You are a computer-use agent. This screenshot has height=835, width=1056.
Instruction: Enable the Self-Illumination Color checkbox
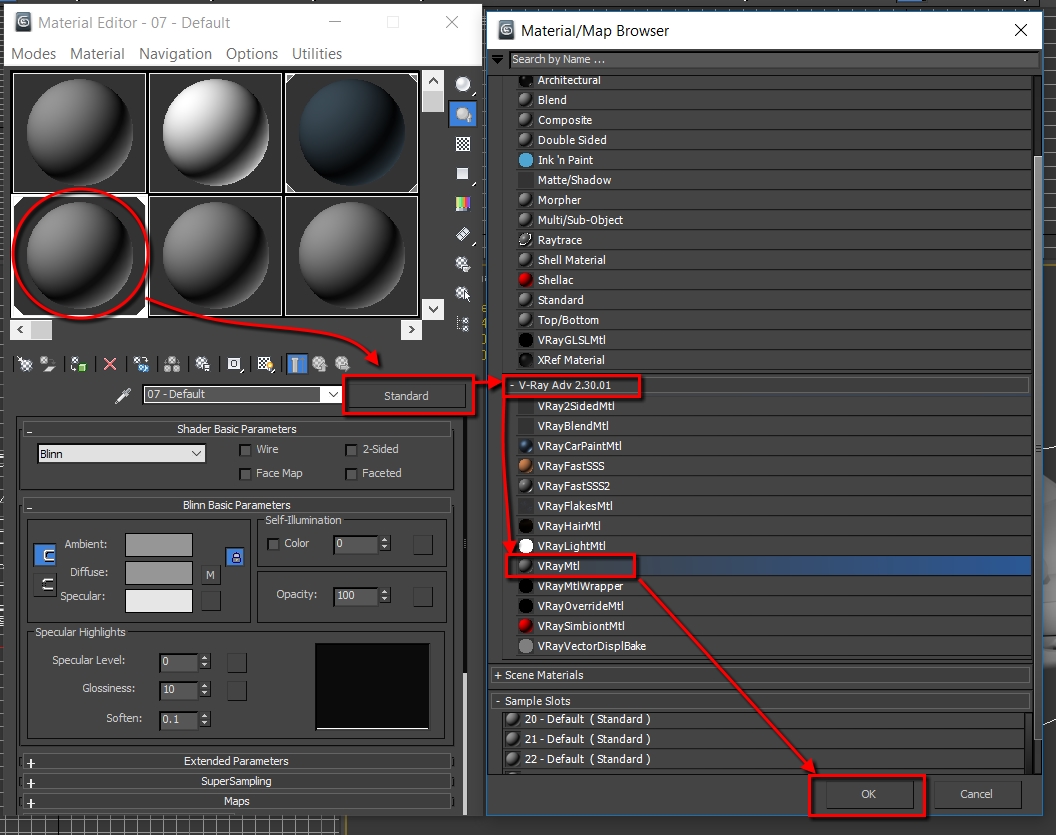click(x=273, y=544)
